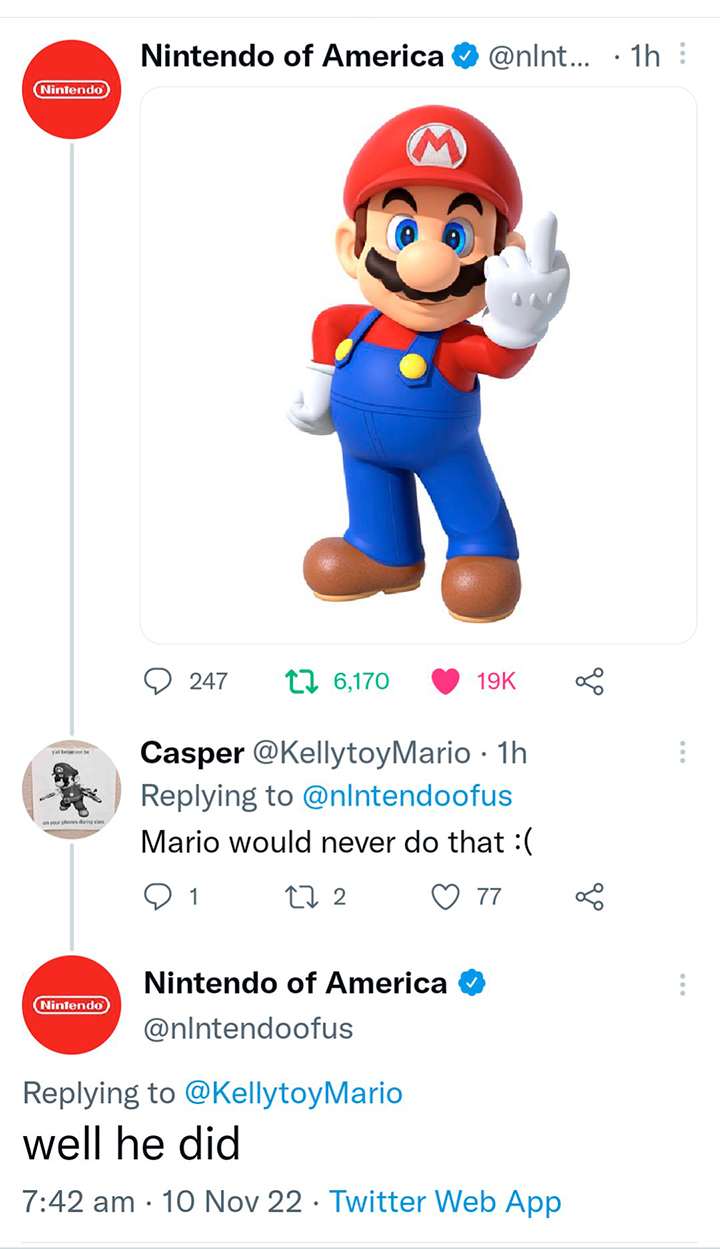
Task: Share Casper's reply tweet
Action: tap(589, 897)
